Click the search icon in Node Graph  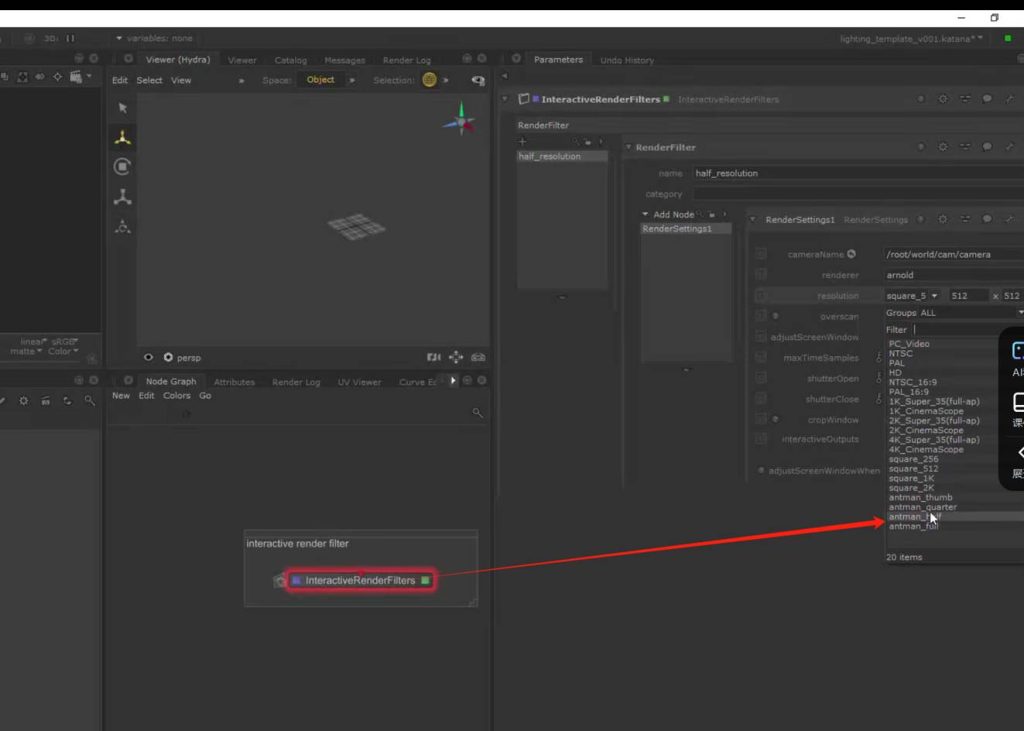click(x=477, y=413)
